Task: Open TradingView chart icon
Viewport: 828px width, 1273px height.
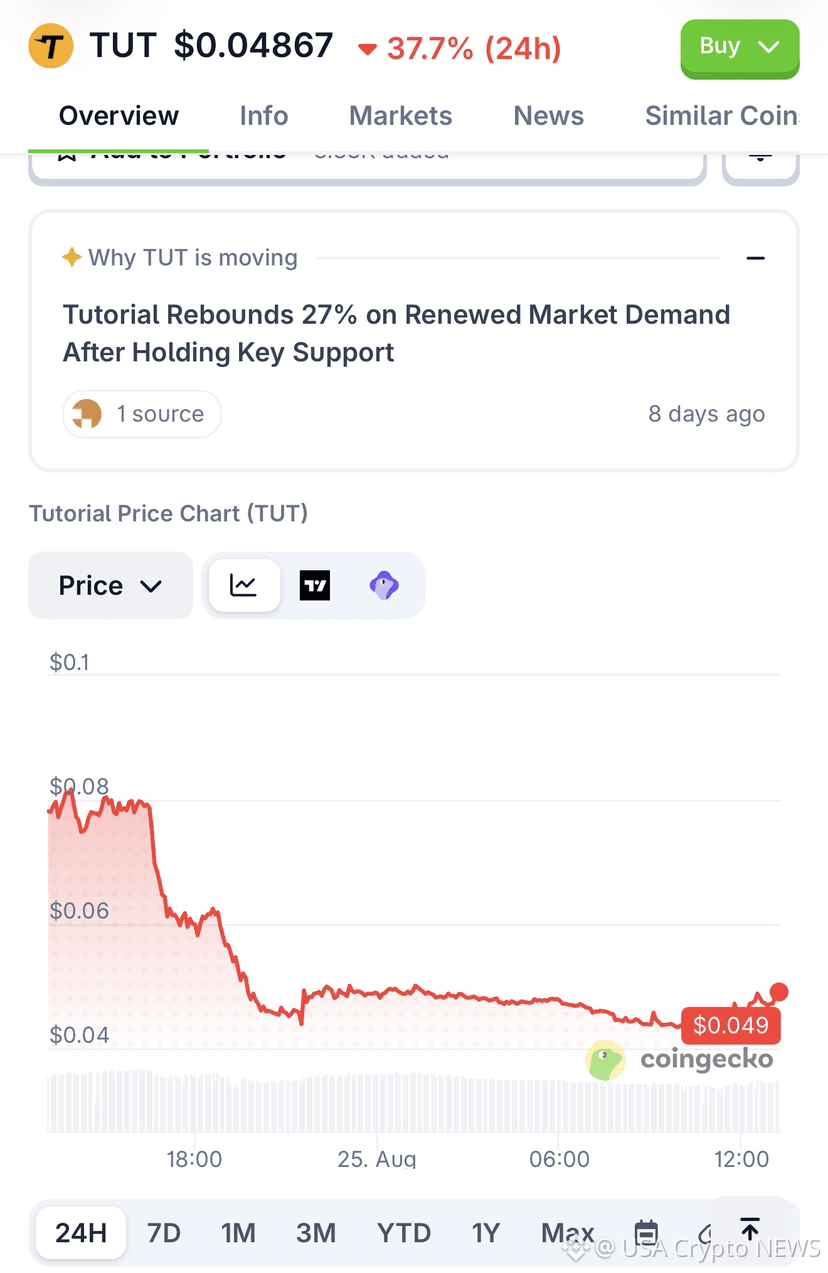Action: pyautogui.click(x=315, y=585)
